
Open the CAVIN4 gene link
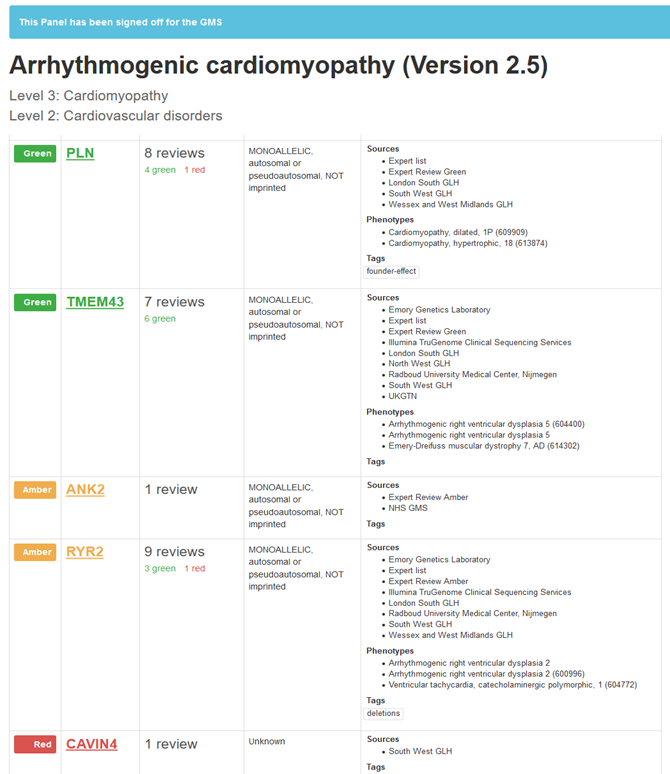click(91, 743)
